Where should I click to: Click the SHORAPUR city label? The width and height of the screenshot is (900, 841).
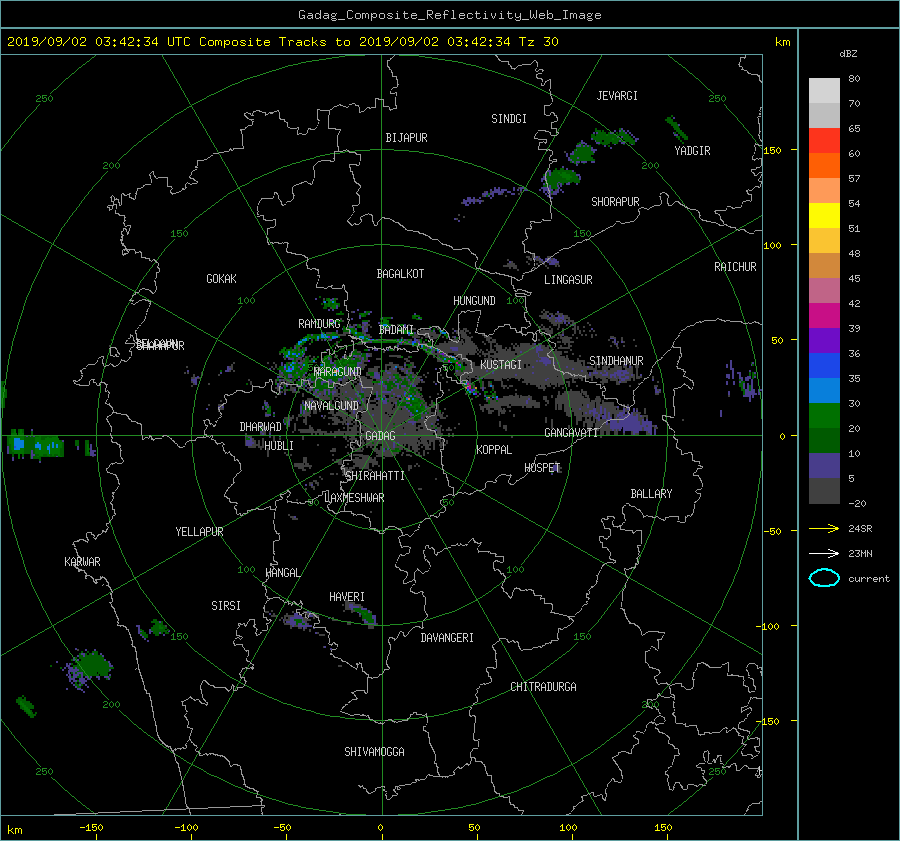point(615,202)
